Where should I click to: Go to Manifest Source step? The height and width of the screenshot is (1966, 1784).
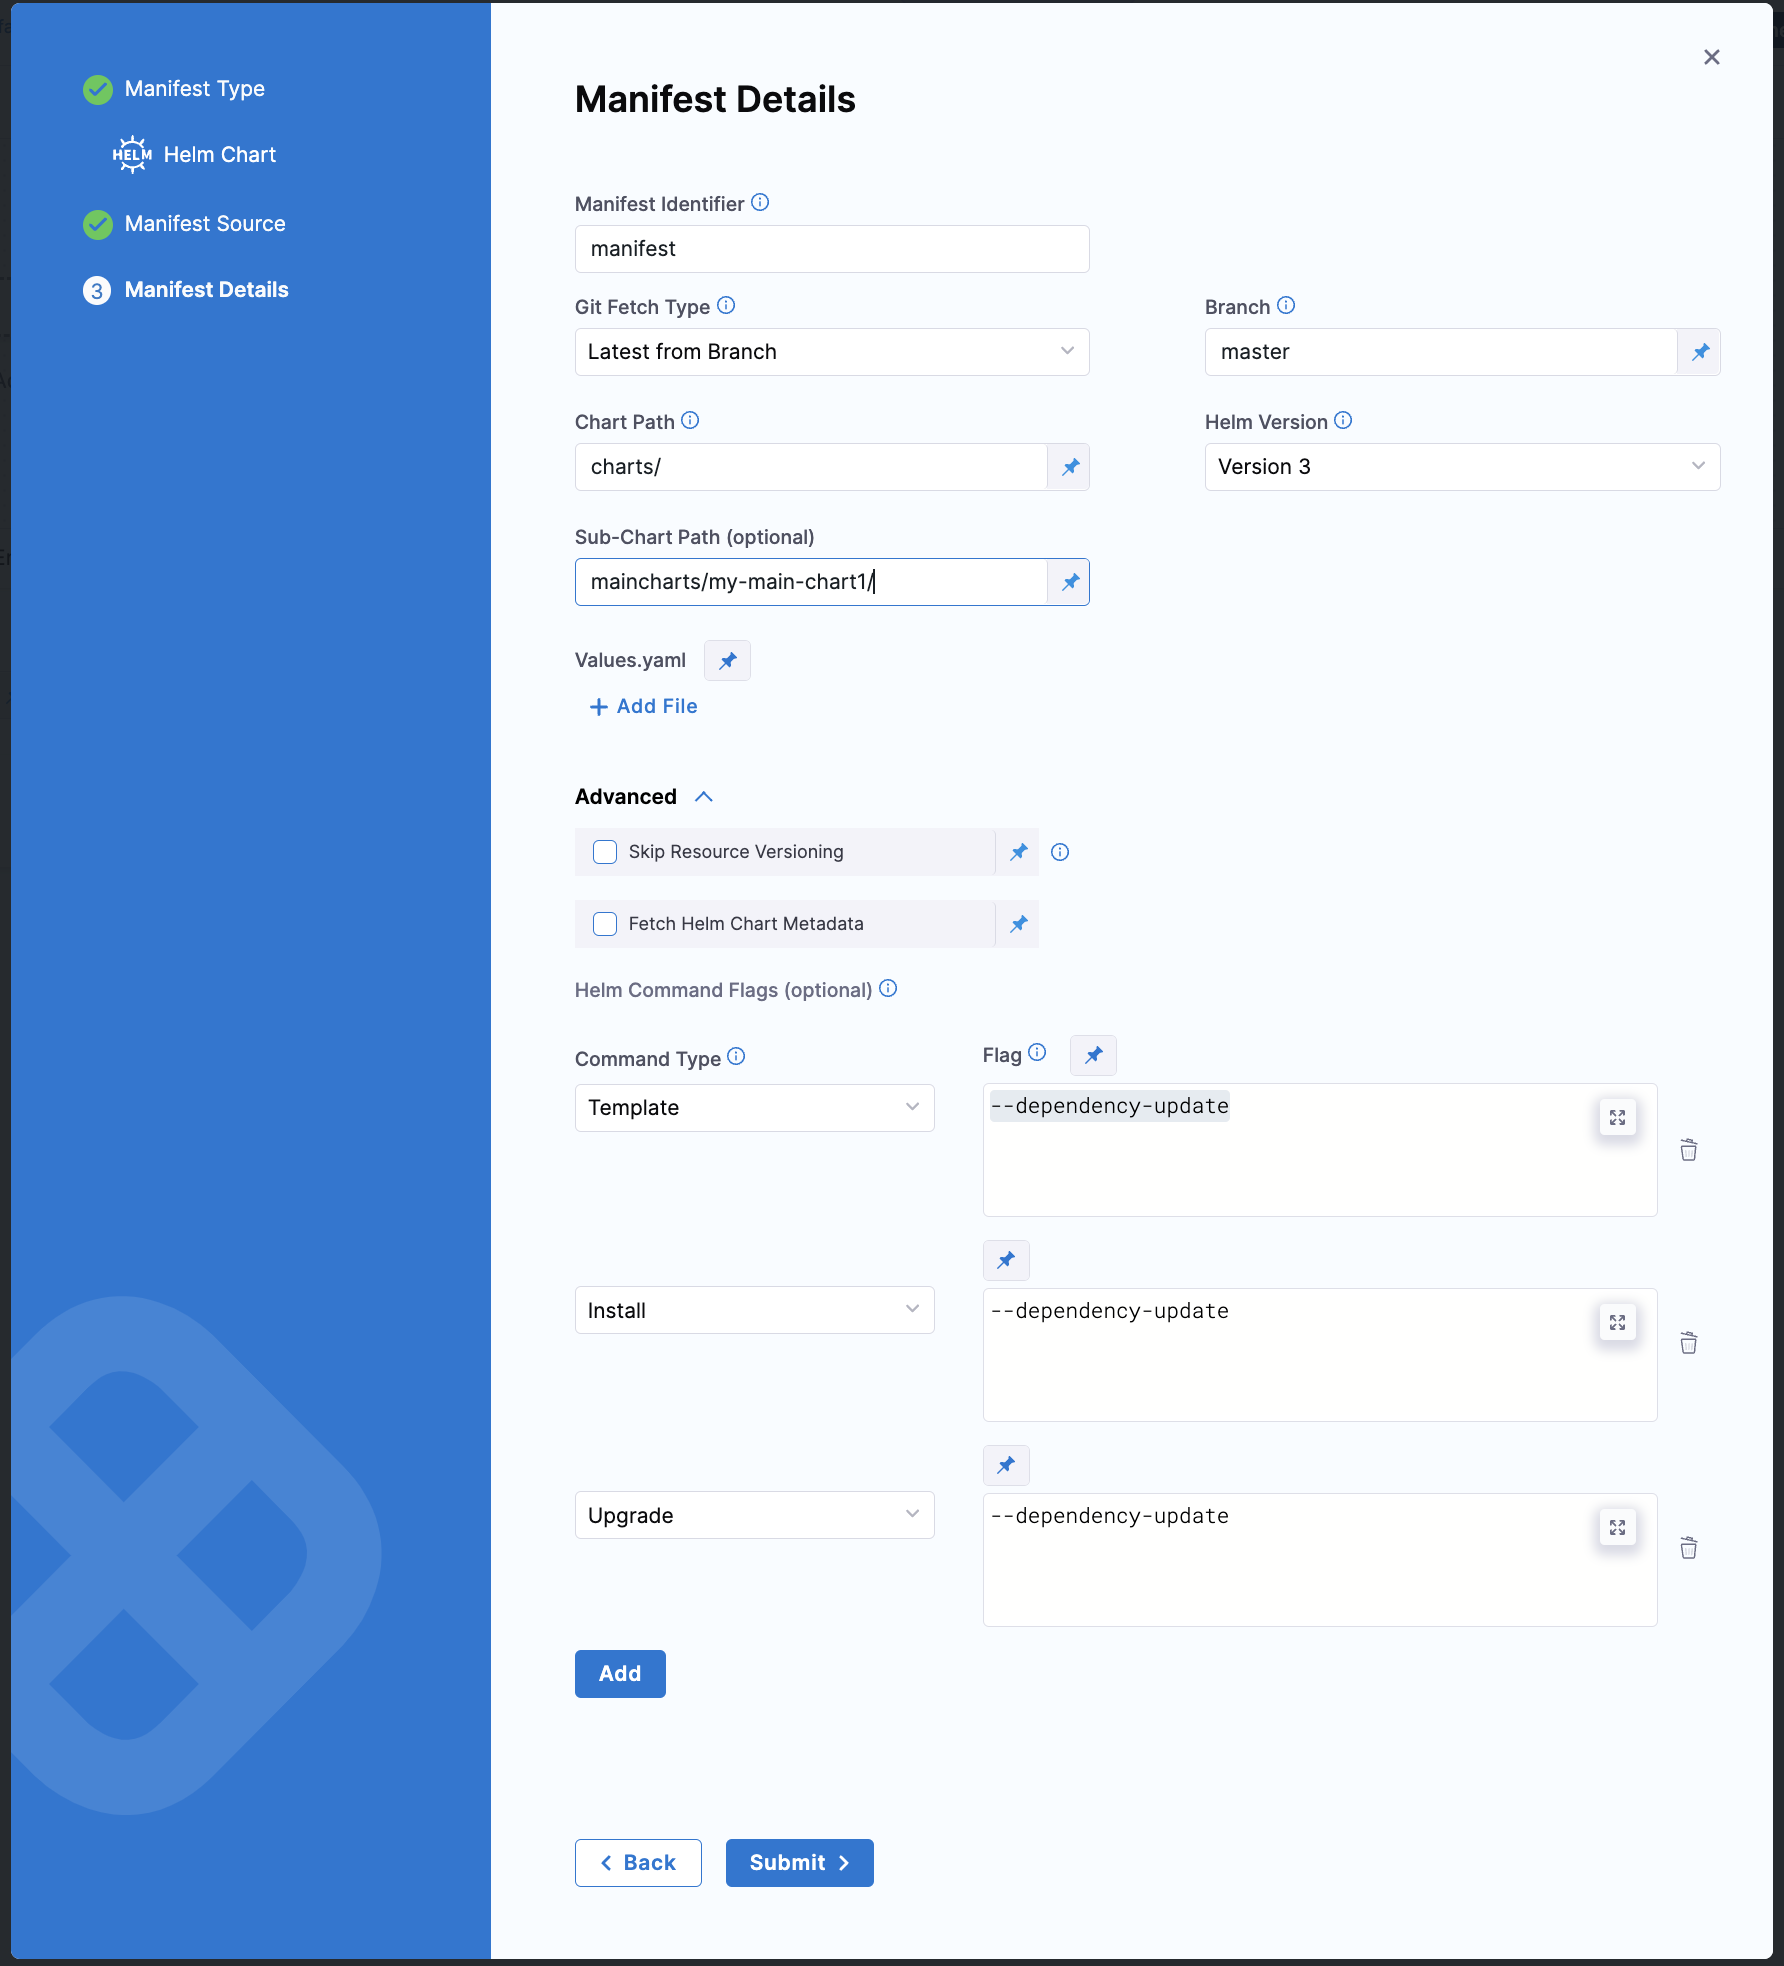204,224
